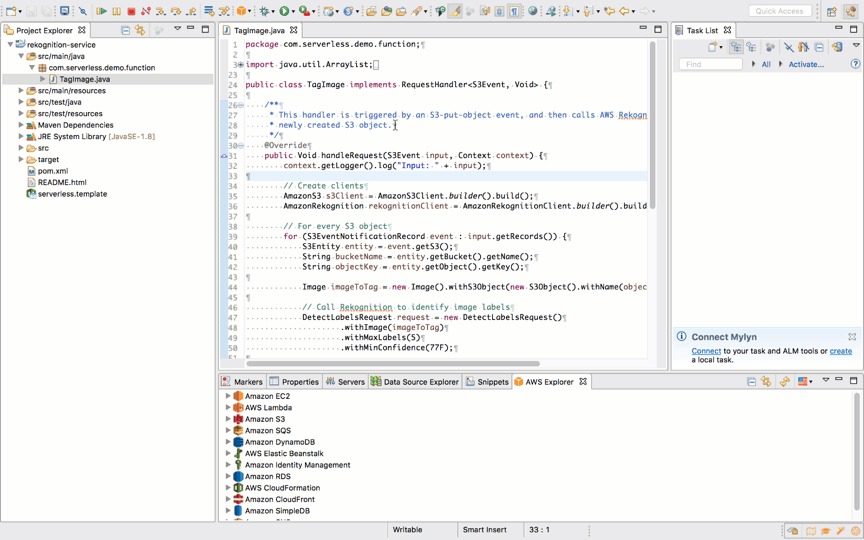The height and width of the screenshot is (540, 864).
Task: Click the Connect link in Mylyn panel
Action: pos(705,351)
